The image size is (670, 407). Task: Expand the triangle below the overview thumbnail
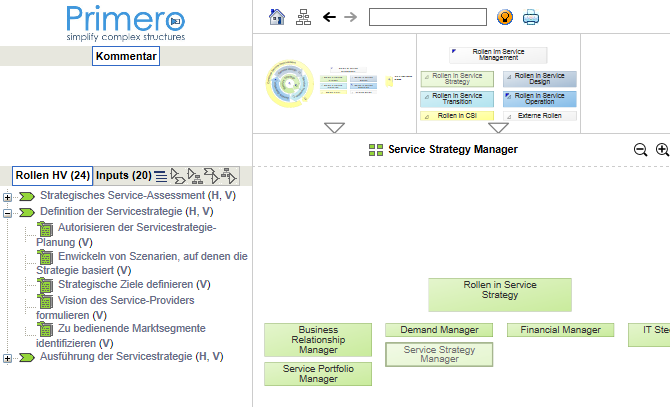tap(335, 127)
